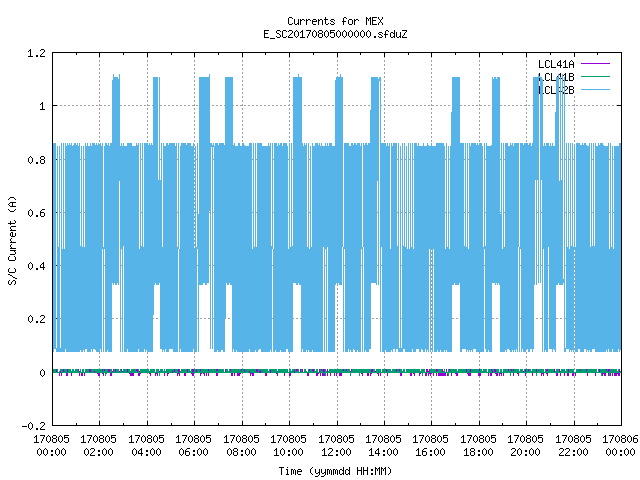Click the 12:00 x-axis tick label
The width and height of the screenshot is (640, 480).
[x=336, y=452]
